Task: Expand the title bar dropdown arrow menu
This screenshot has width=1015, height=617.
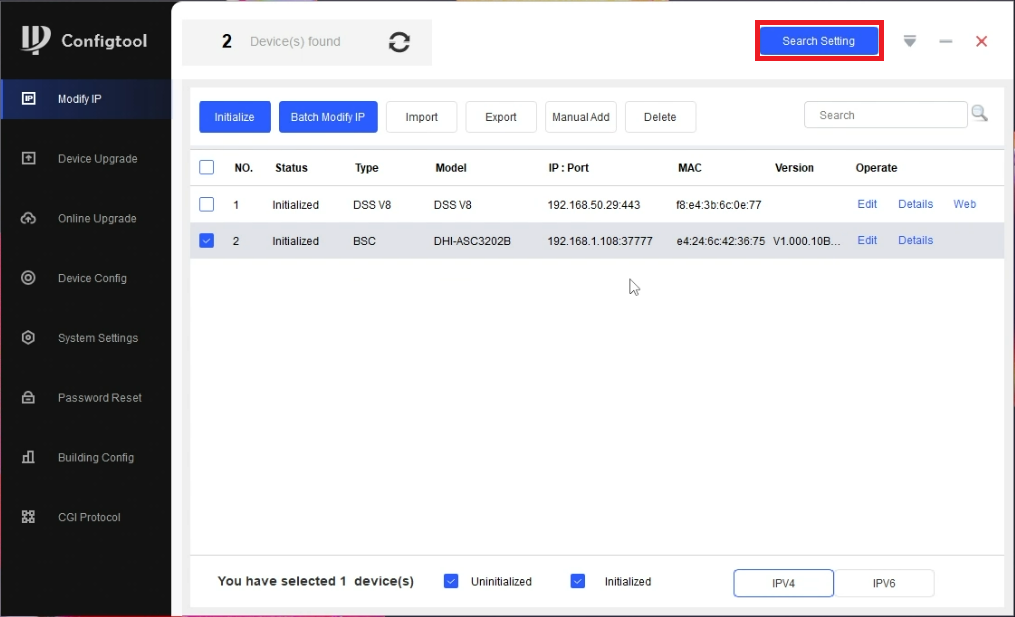Action: pyautogui.click(x=909, y=41)
